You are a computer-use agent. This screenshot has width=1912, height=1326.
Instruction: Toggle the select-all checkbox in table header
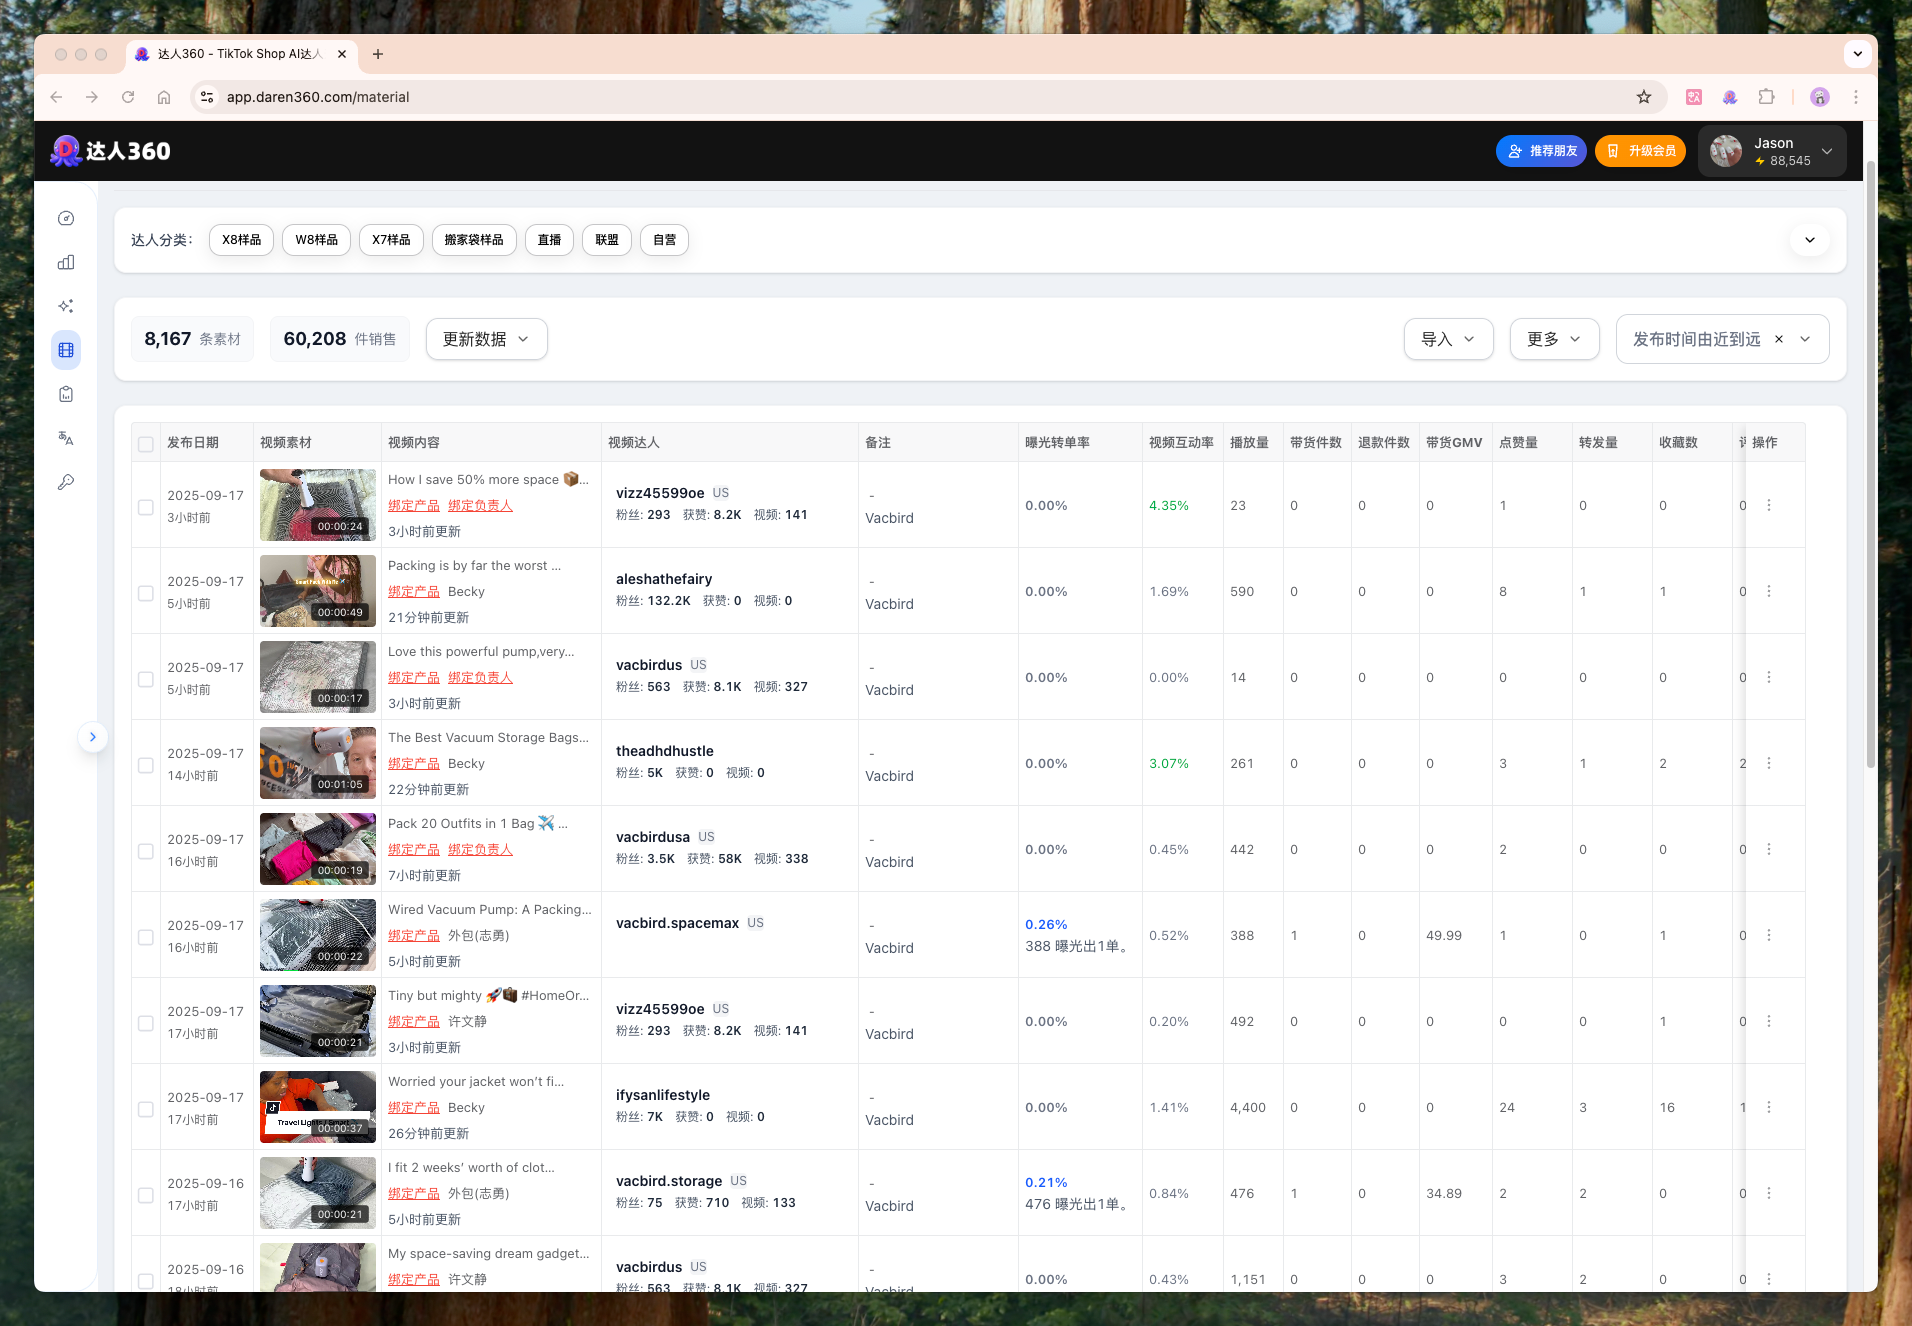coord(146,444)
